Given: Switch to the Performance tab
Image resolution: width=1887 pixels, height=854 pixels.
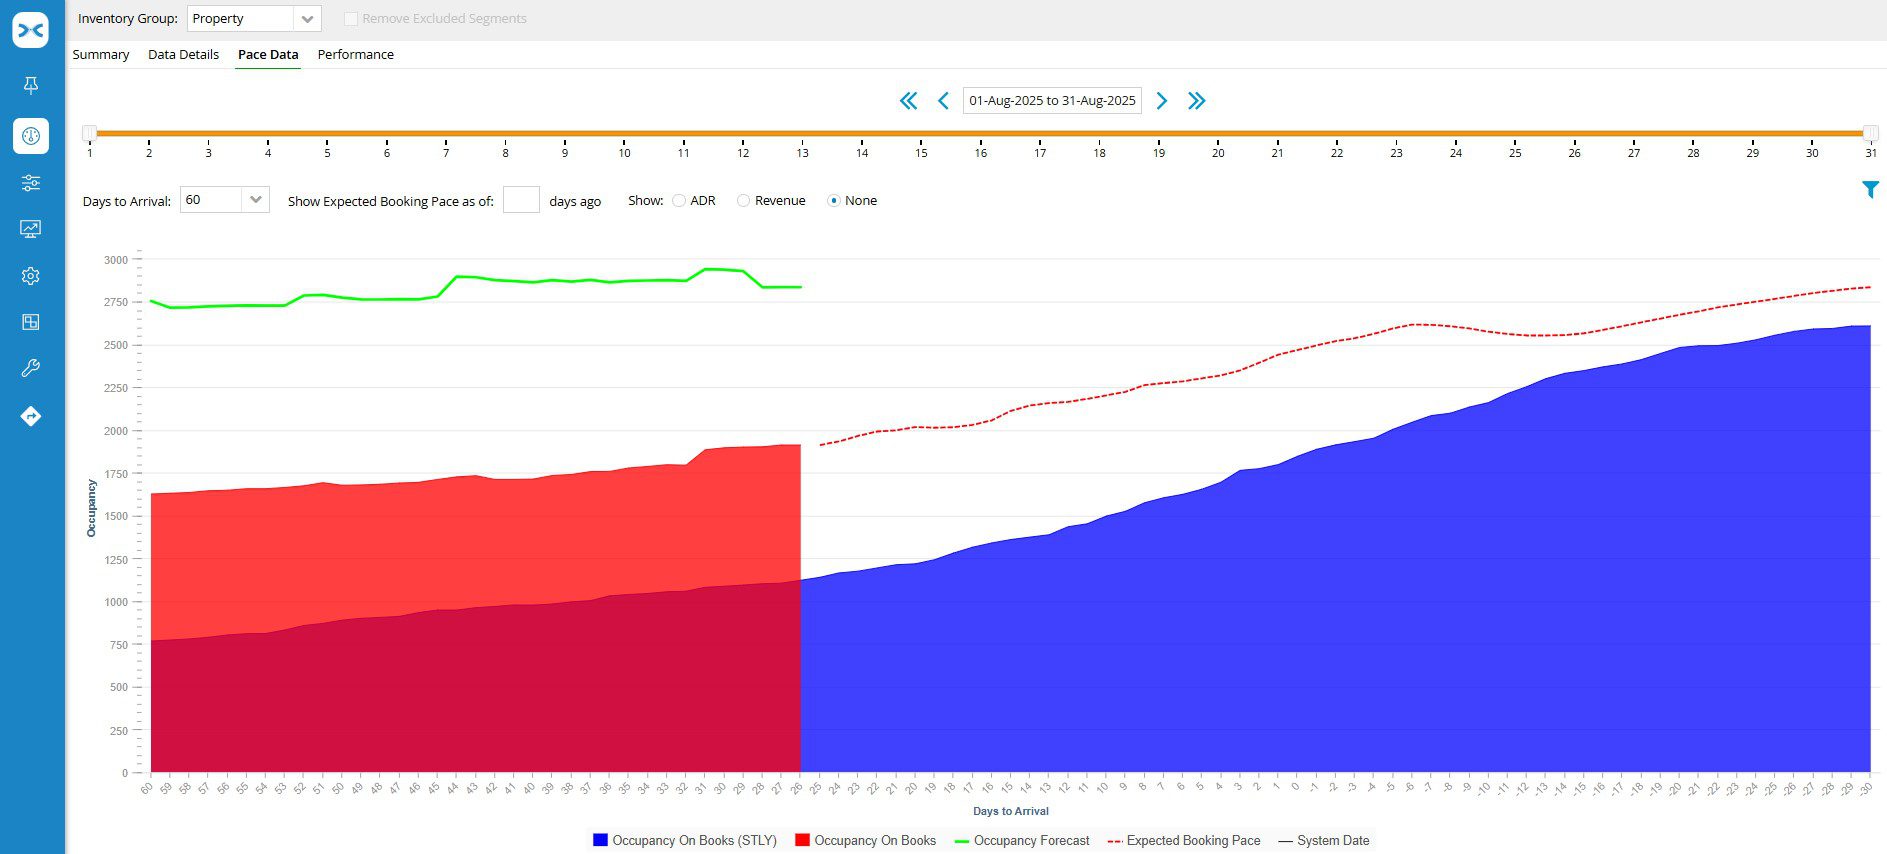Looking at the screenshot, I should click(x=355, y=55).
